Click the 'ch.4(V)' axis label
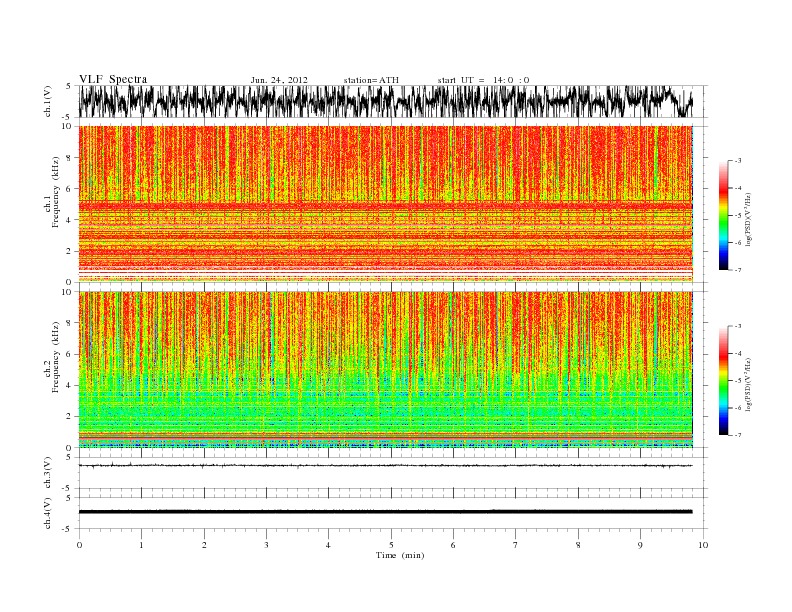Image resolution: width=792 pixels, height=612 pixels. pos(48,513)
